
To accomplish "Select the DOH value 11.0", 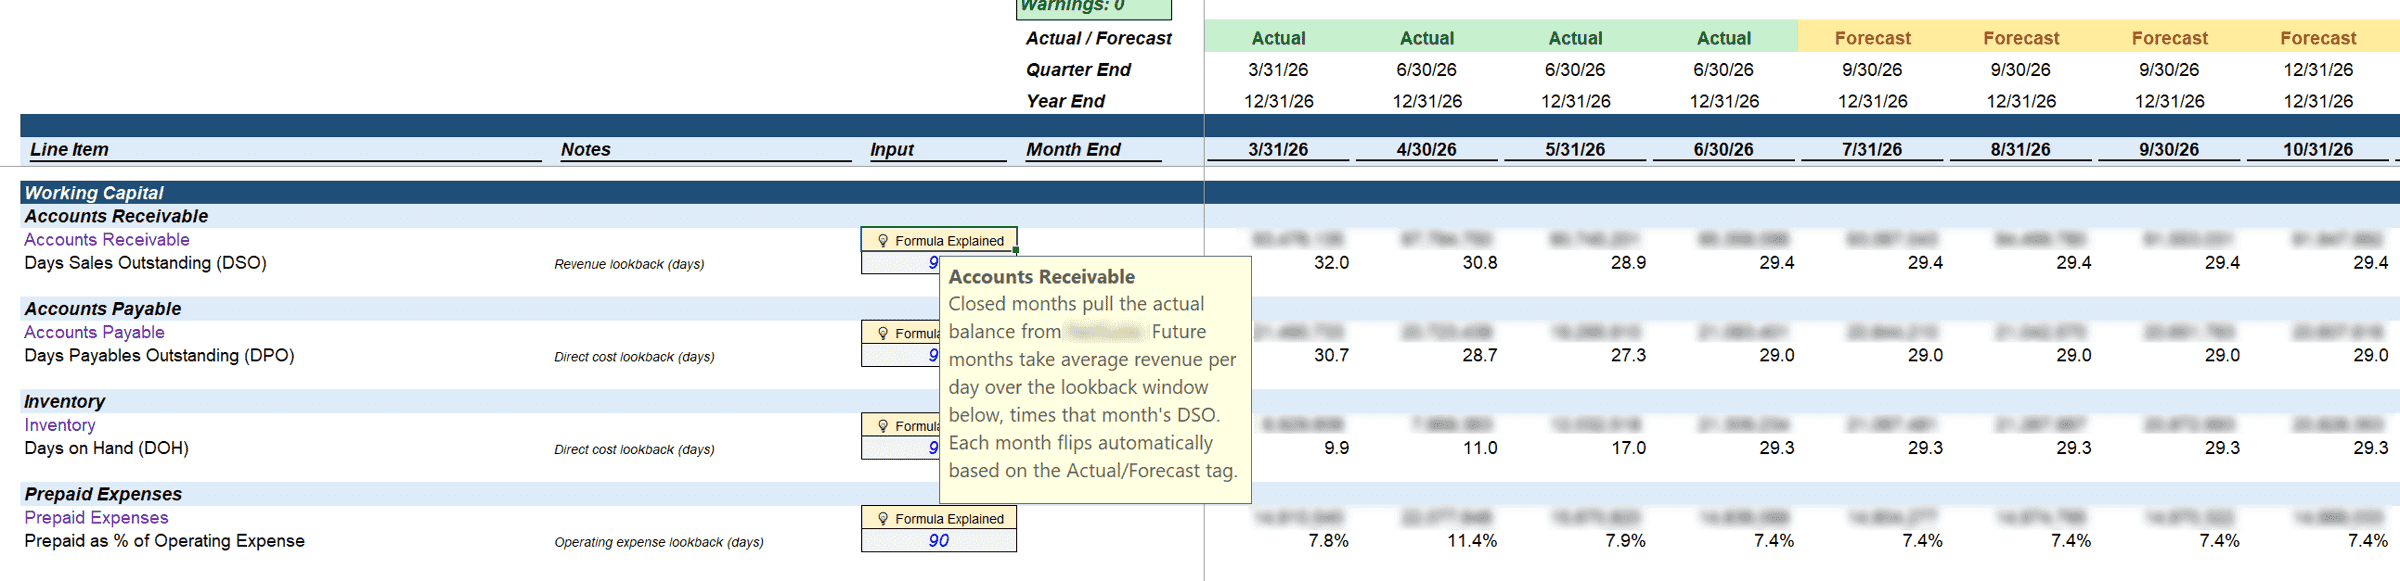I will 1480,448.
